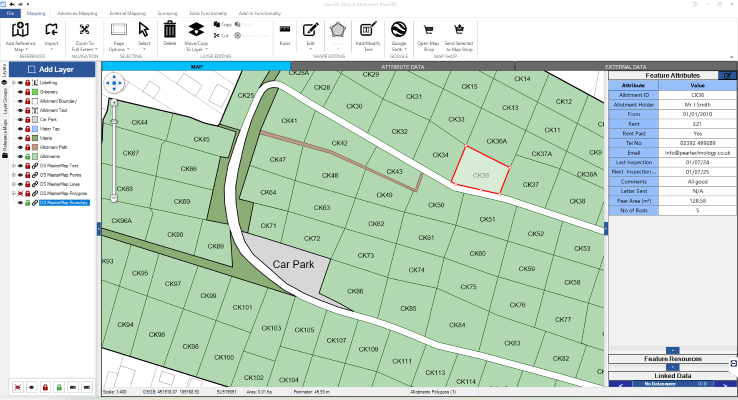Click the Add Layer button
This screenshot has width=738, height=400.
tap(52, 69)
